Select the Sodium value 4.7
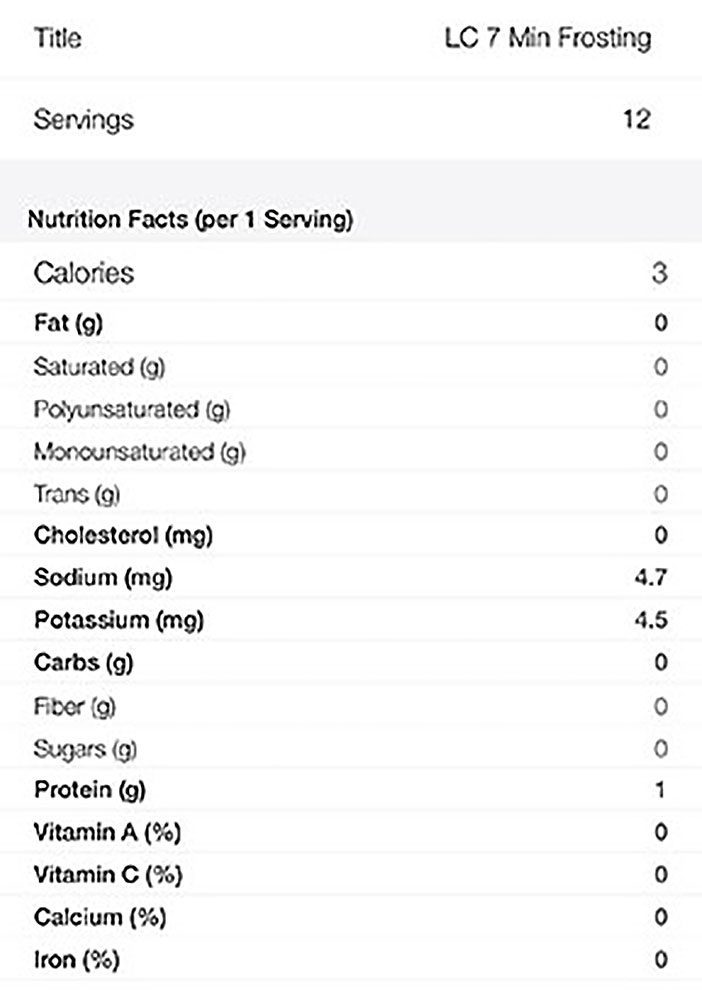The height and width of the screenshot is (1000, 702). (x=650, y=577)
